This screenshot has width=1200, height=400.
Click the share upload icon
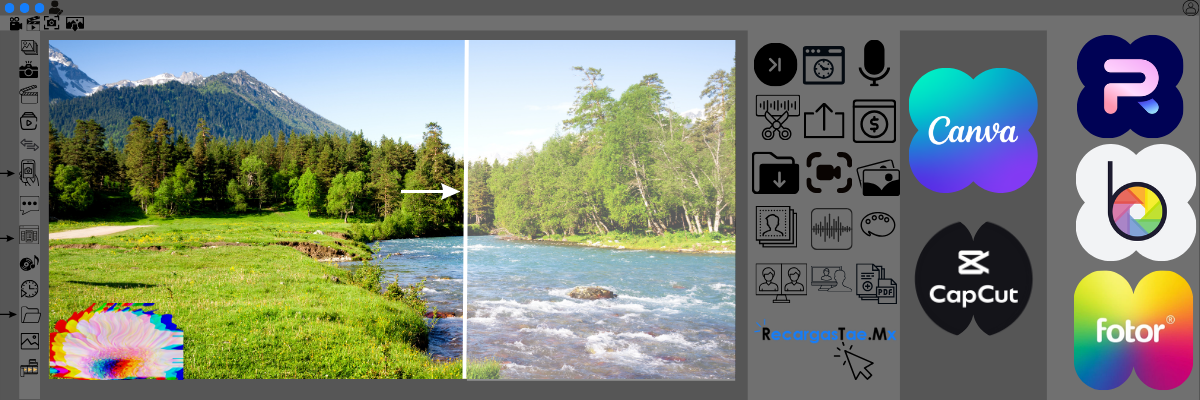tap(825, 119)
